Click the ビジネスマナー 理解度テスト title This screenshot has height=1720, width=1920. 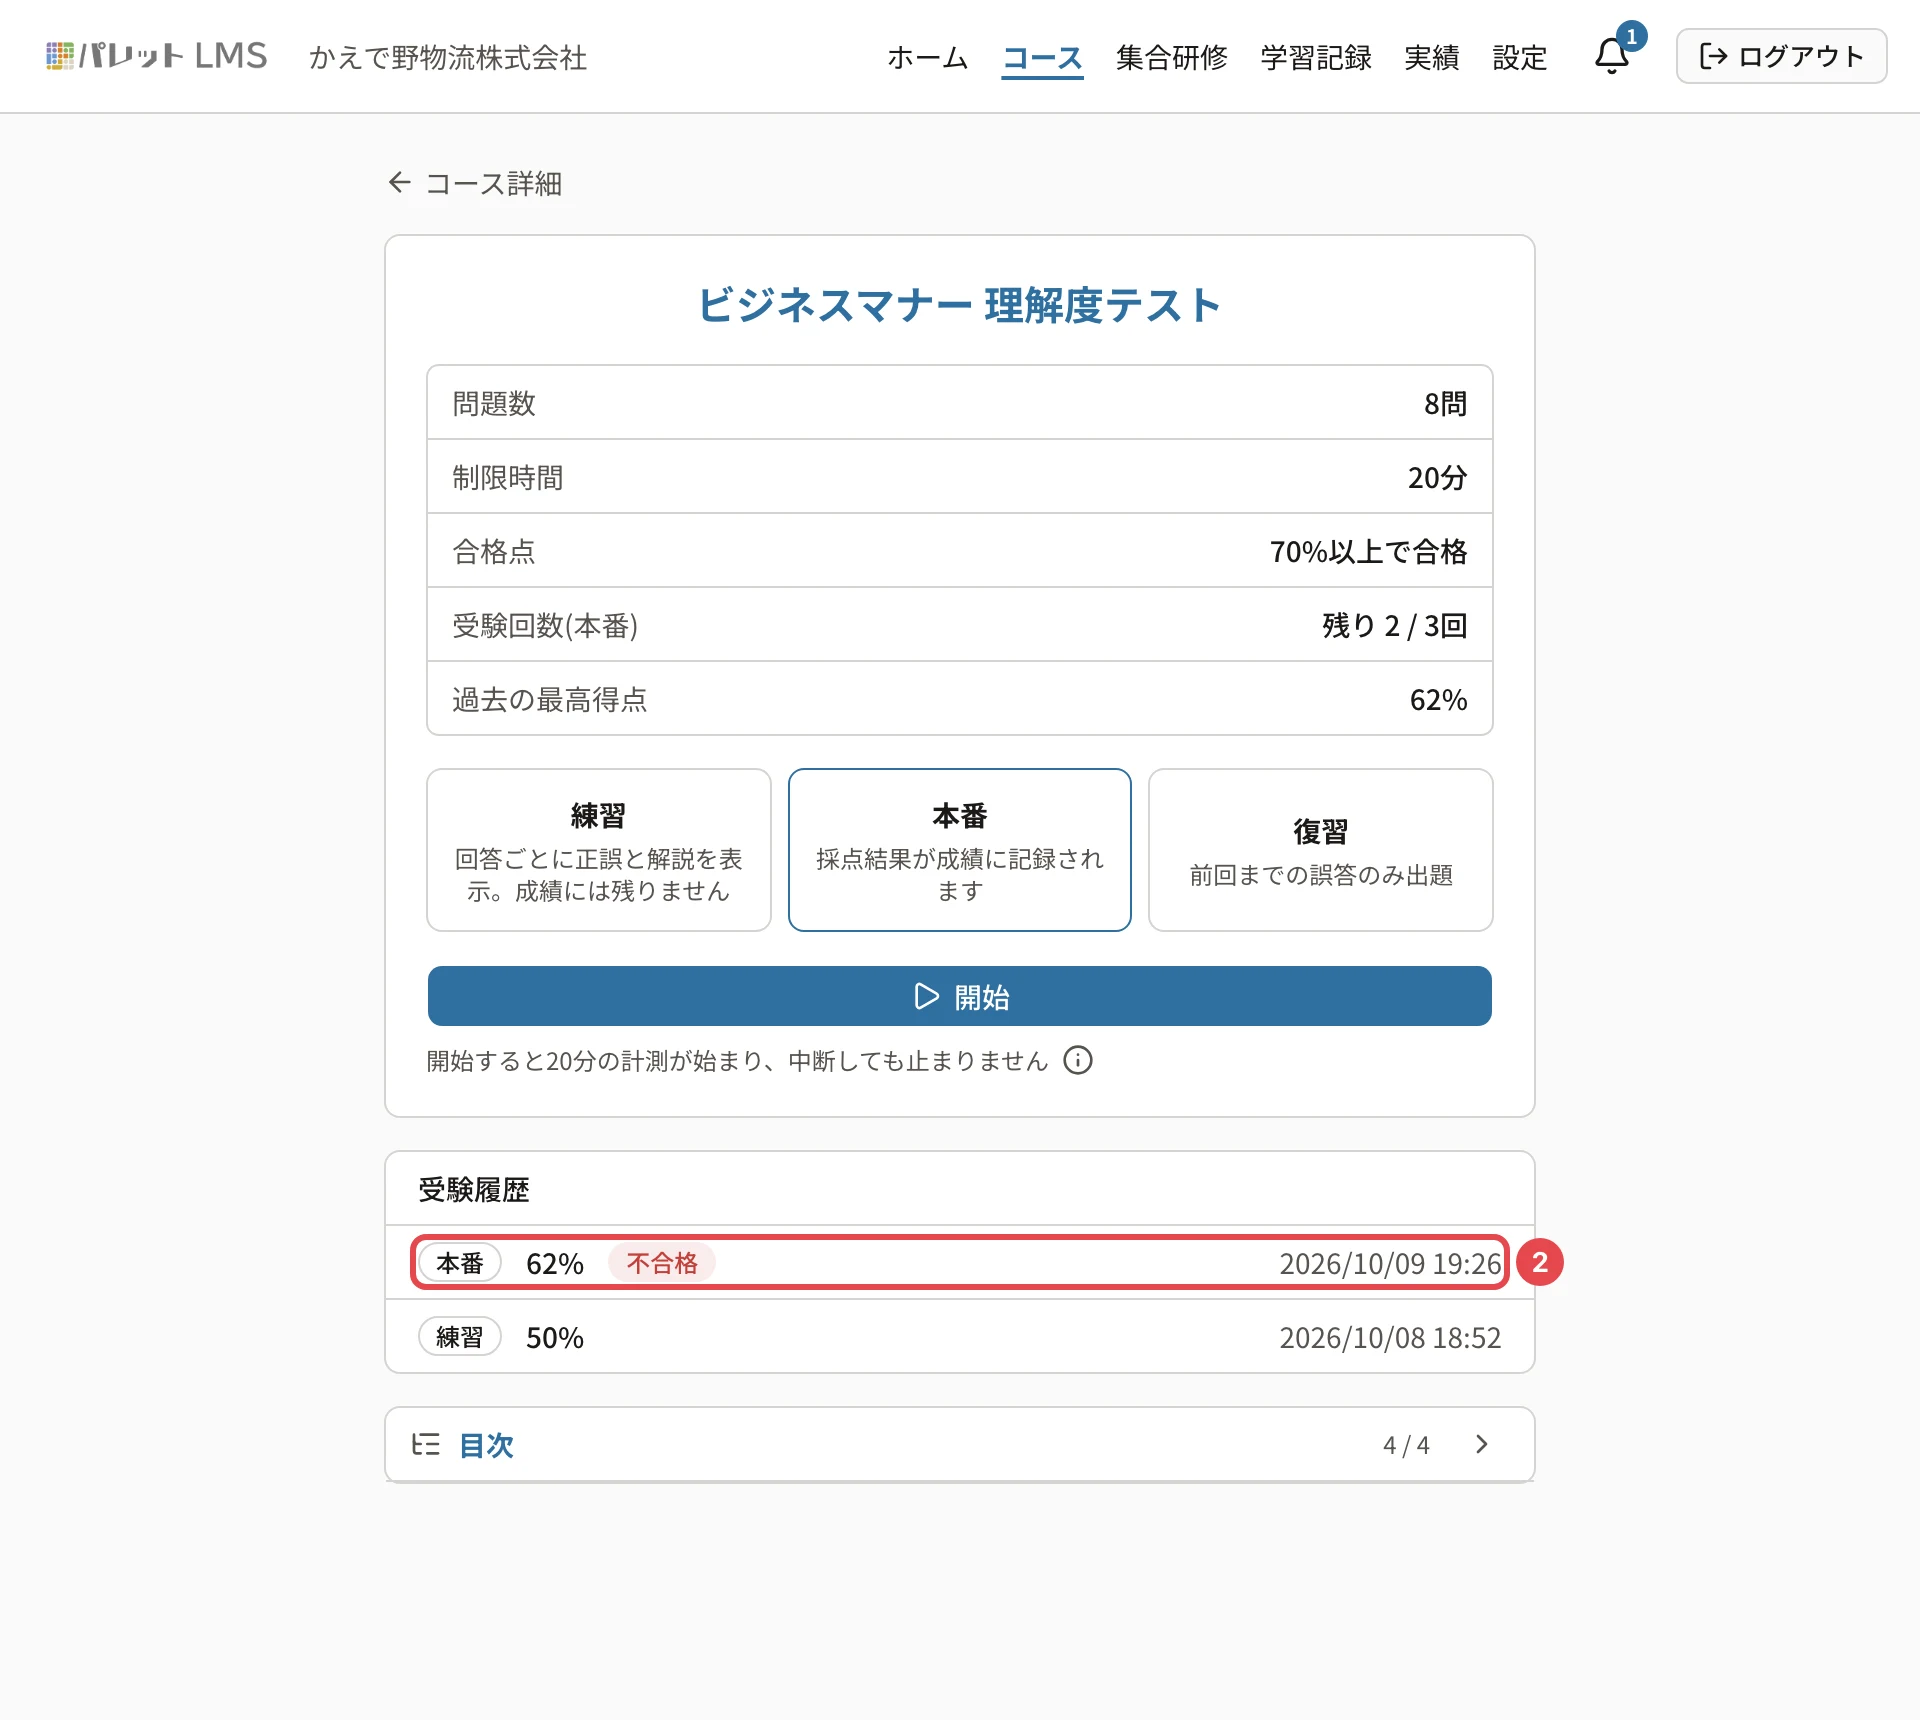960,305
